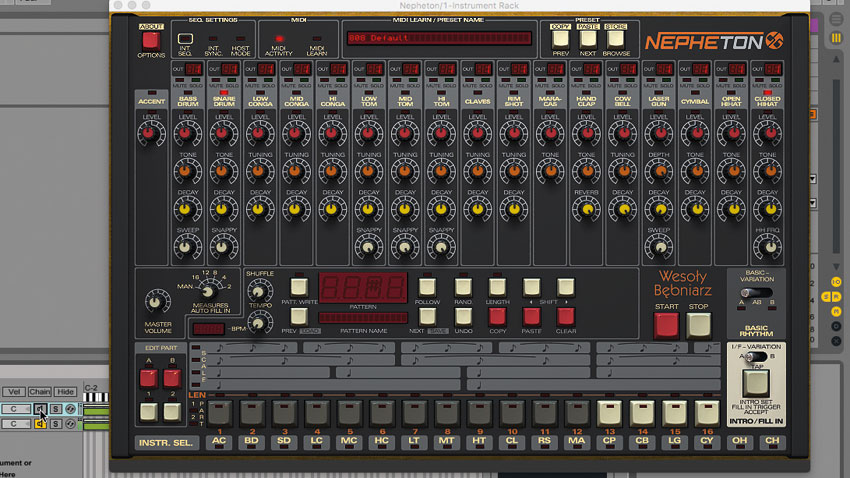Enable HOST MODE in Seq. Settings
The height and width of the screenshot is (478, 850).
(240, 39)
